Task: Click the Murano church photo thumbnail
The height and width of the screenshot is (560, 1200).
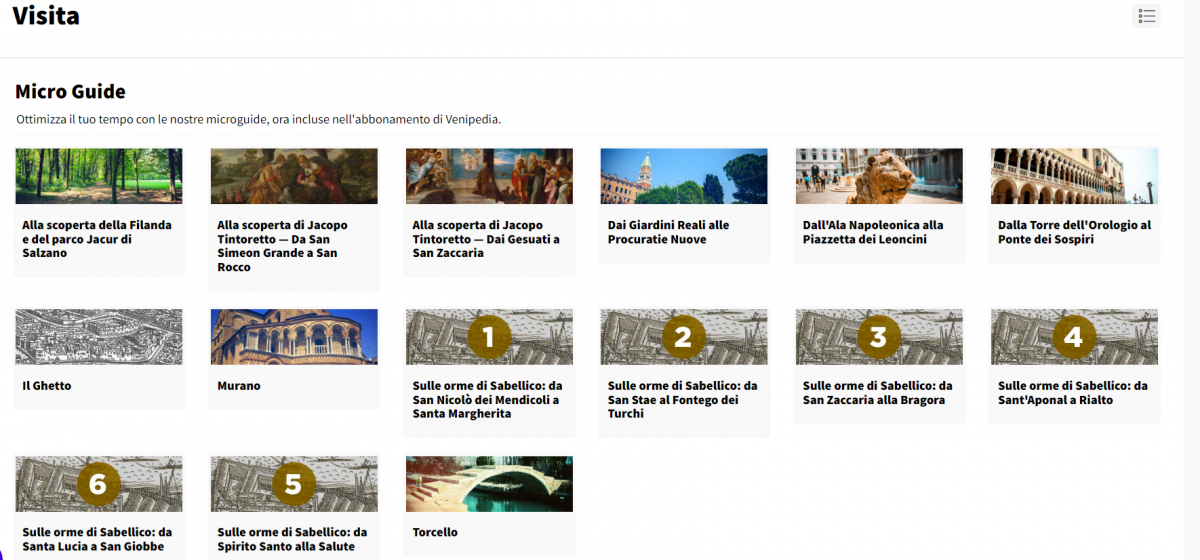Action: coord(294,337)
